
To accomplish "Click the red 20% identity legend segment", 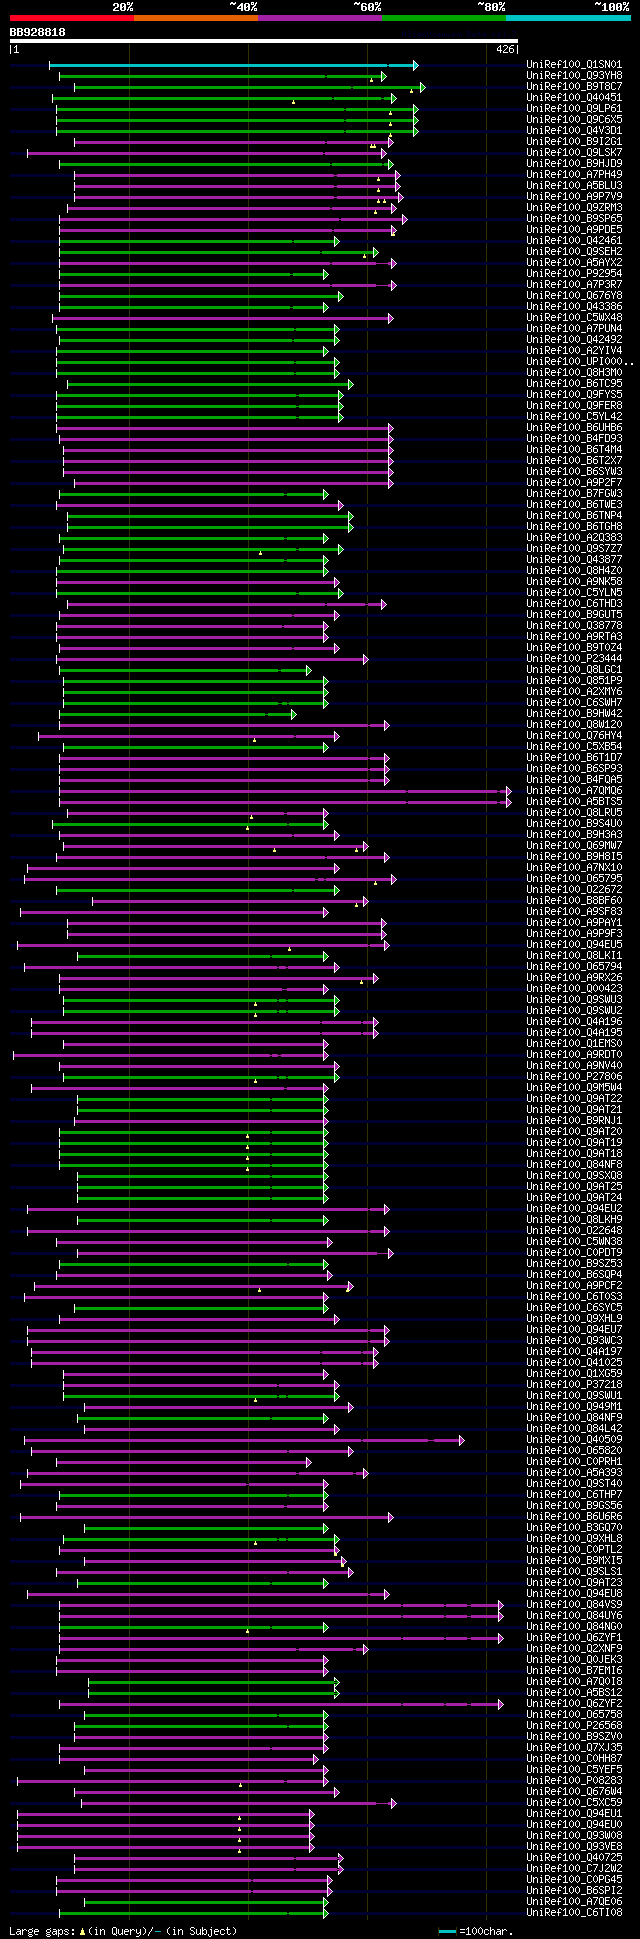I will click(72, 18).
